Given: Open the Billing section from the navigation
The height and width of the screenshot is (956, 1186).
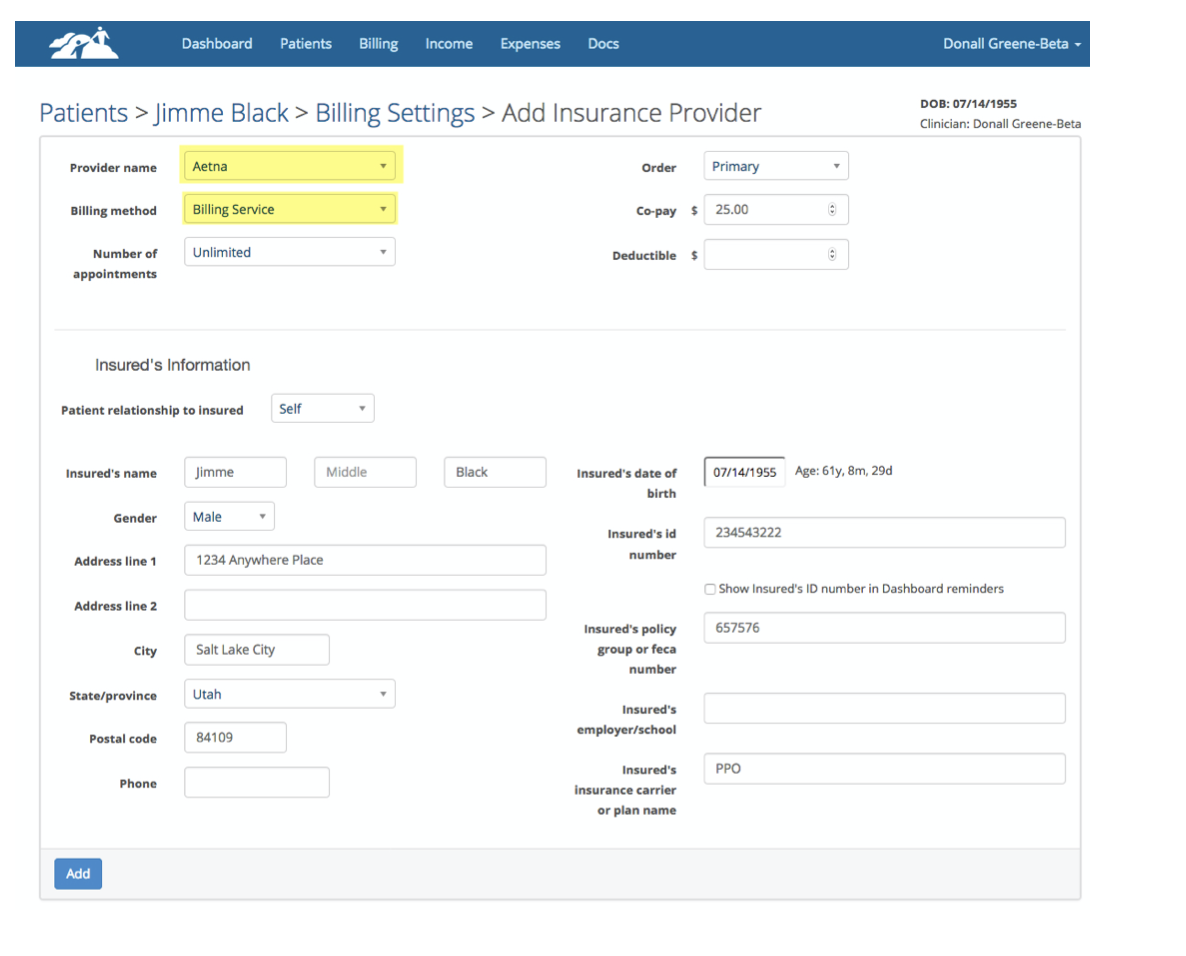Looking at the screenshot, I should click(x=378, y=43).
